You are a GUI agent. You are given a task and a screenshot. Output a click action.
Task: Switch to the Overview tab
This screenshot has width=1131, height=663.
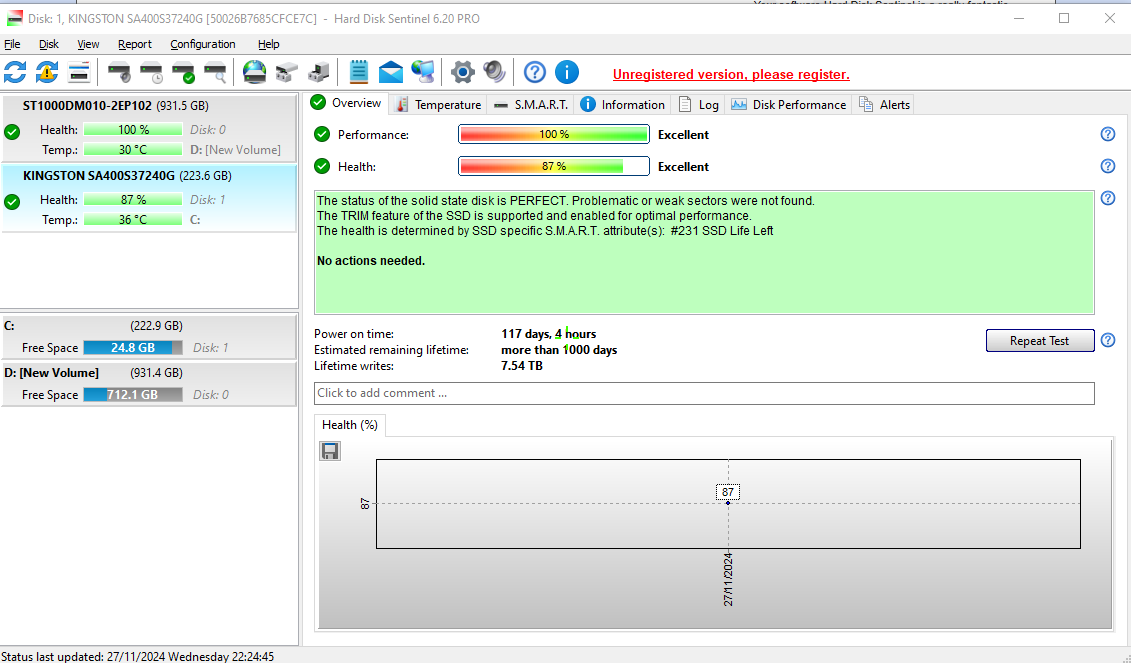(x=346, y=103)
